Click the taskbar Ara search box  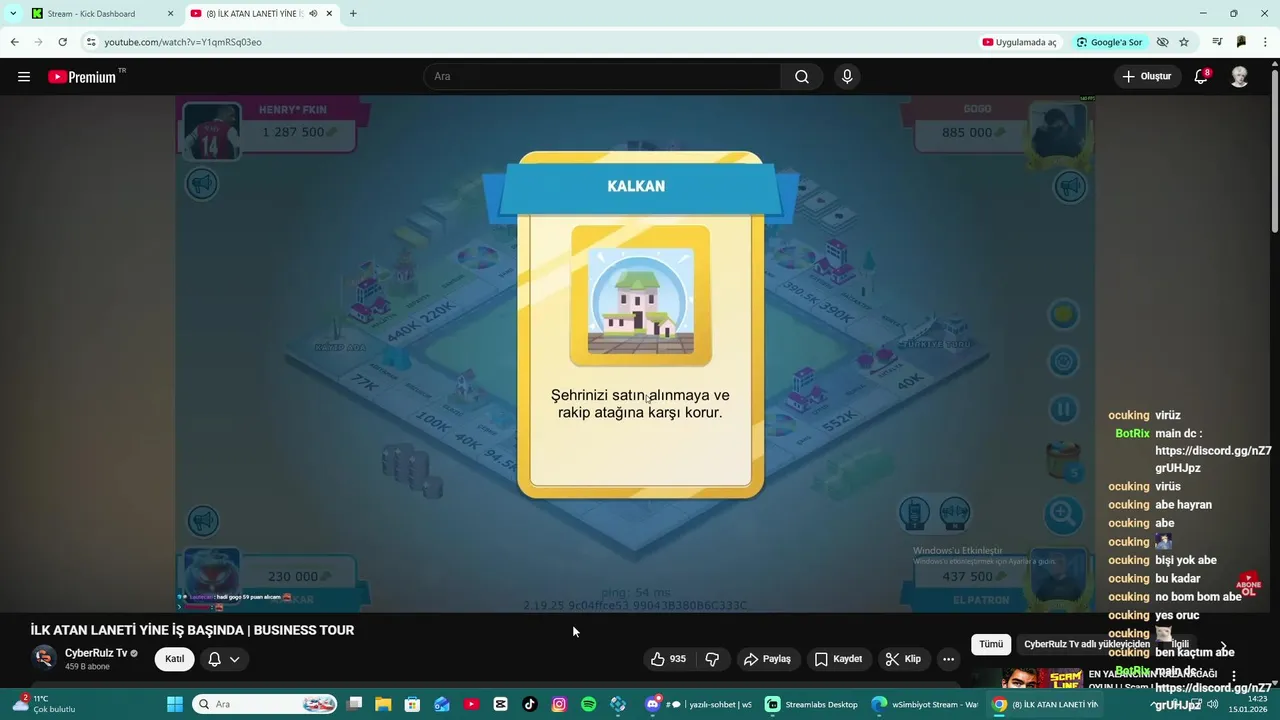[264, 704]
